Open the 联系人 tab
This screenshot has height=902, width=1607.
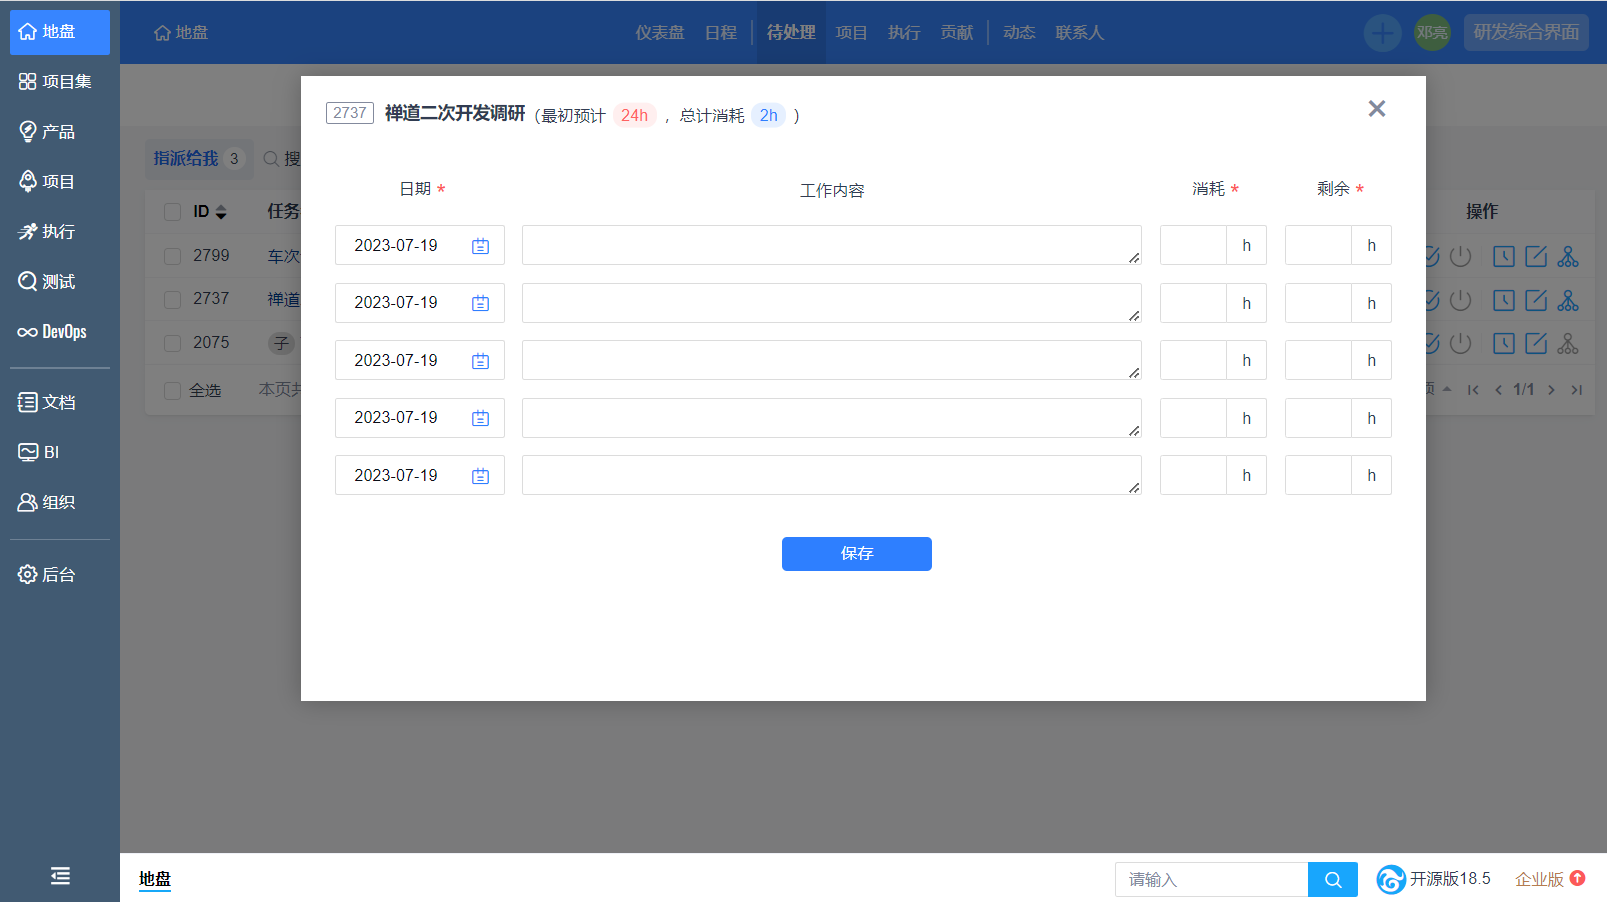[x=1079, y=33]
